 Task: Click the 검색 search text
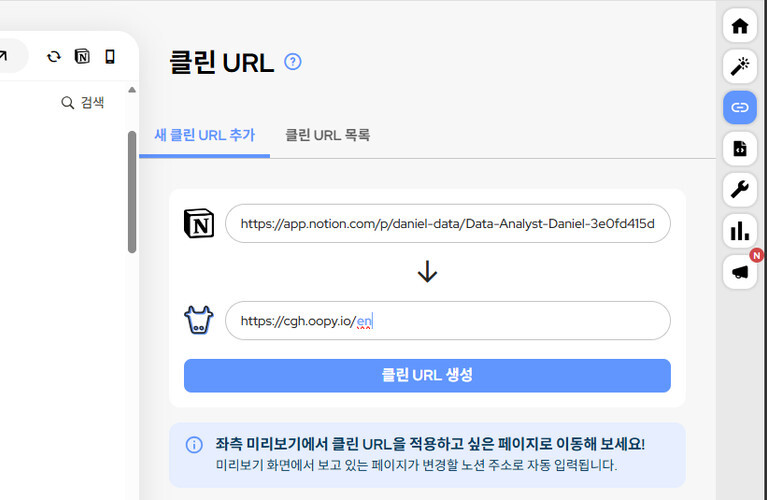coord(92,103)
